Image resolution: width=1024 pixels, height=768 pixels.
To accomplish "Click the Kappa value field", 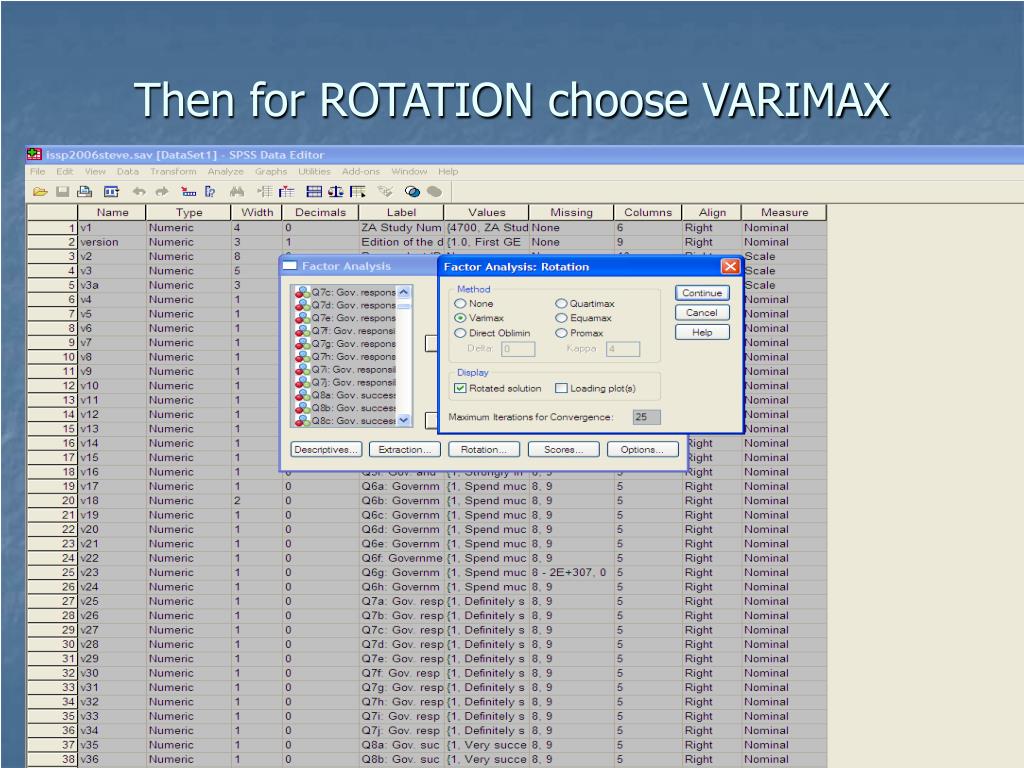I will pos(622,349).
